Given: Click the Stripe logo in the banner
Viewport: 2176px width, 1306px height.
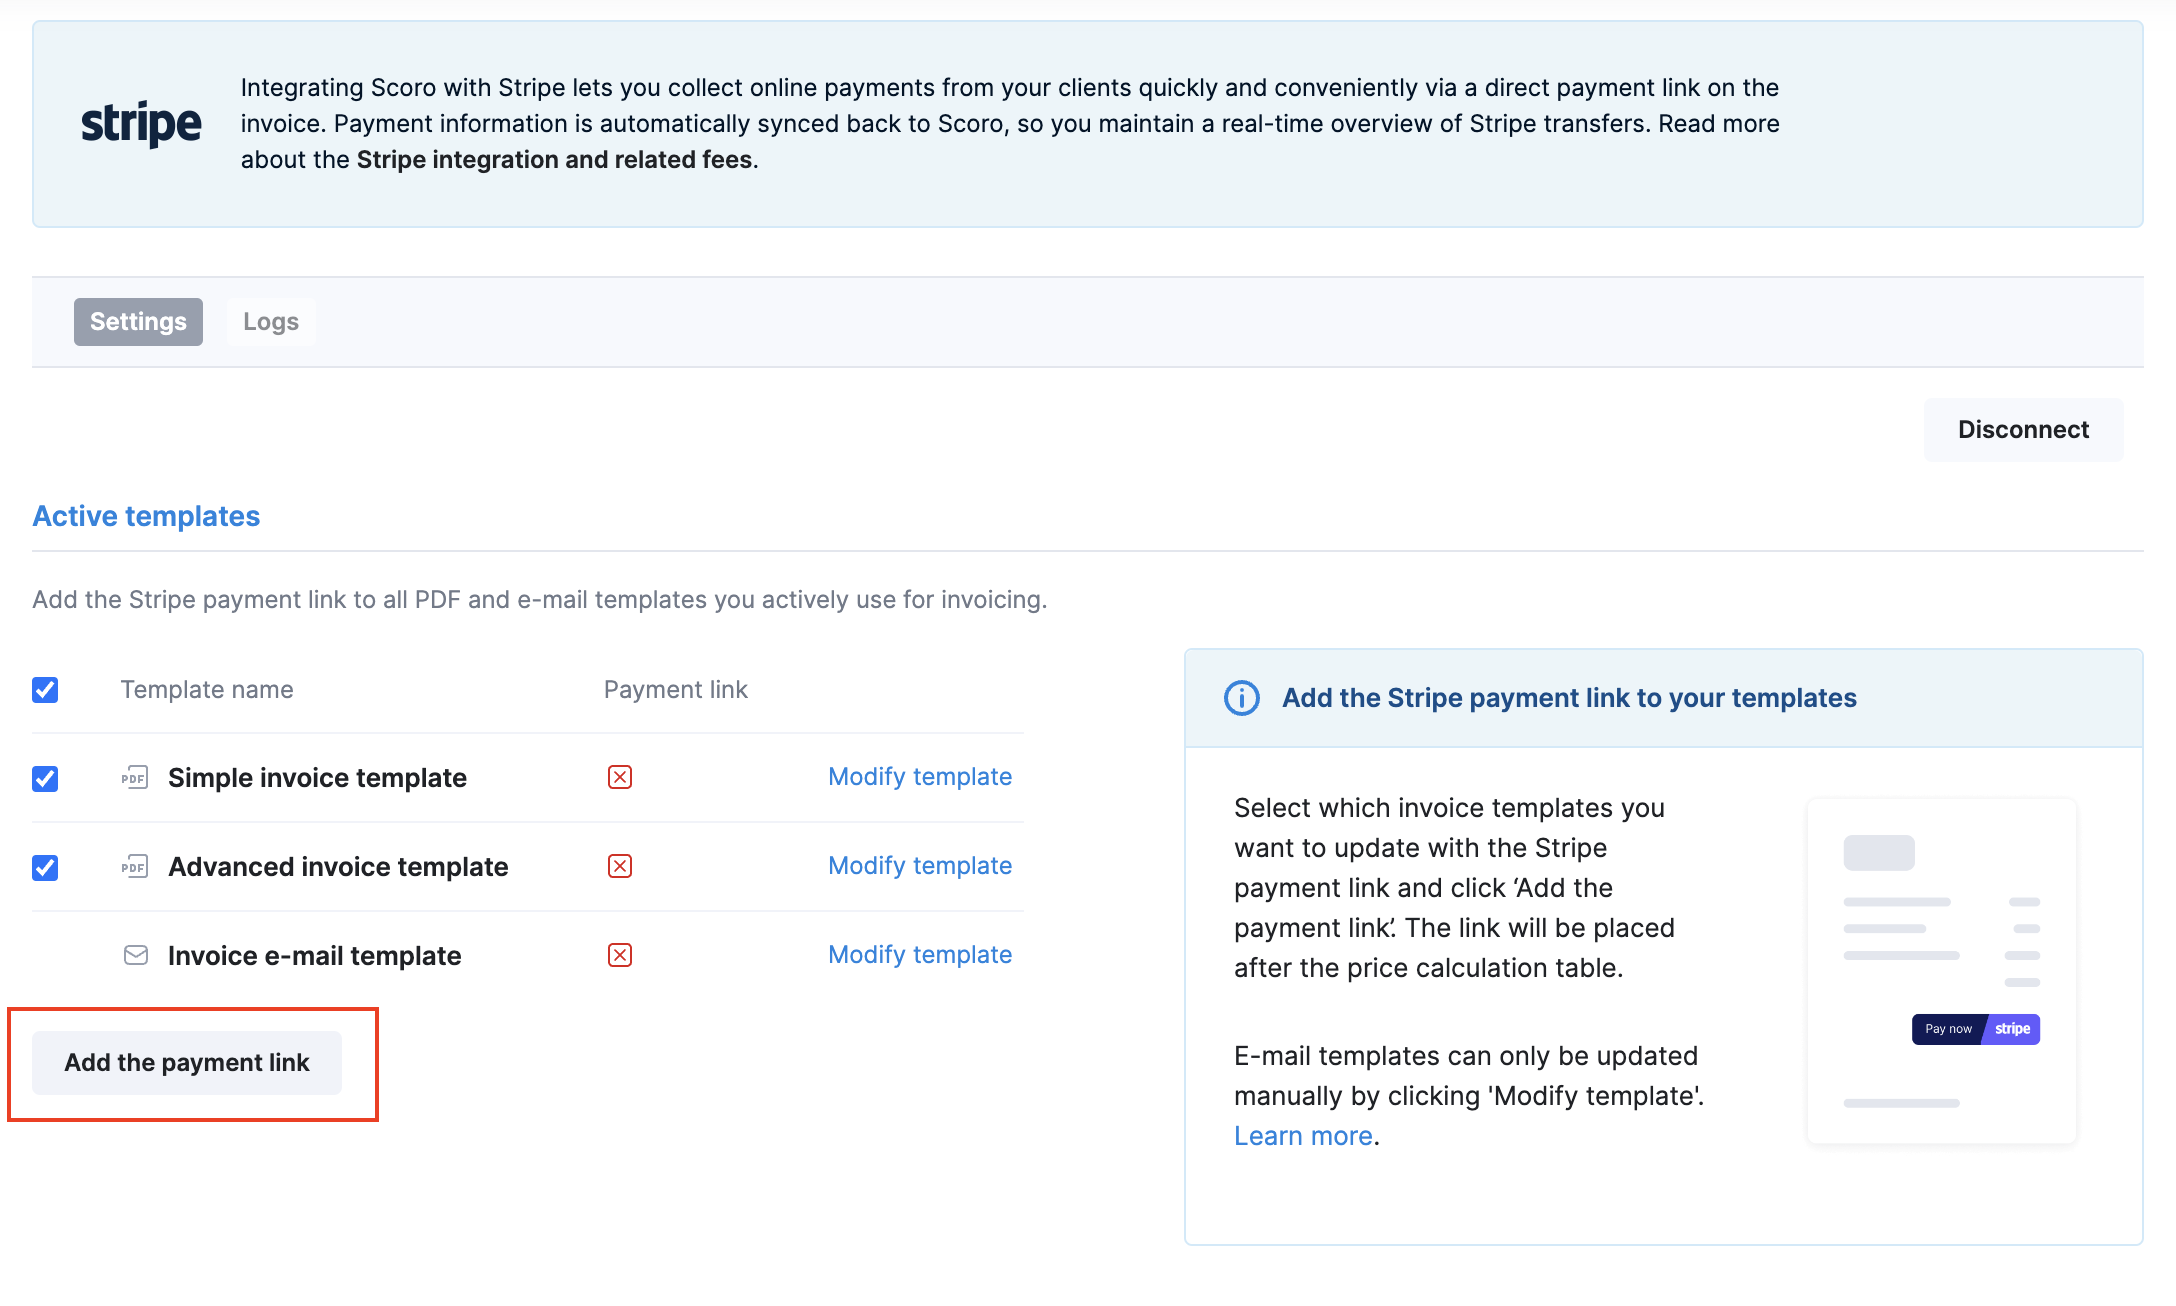Looking at the screenshot, I should (141, 124).
